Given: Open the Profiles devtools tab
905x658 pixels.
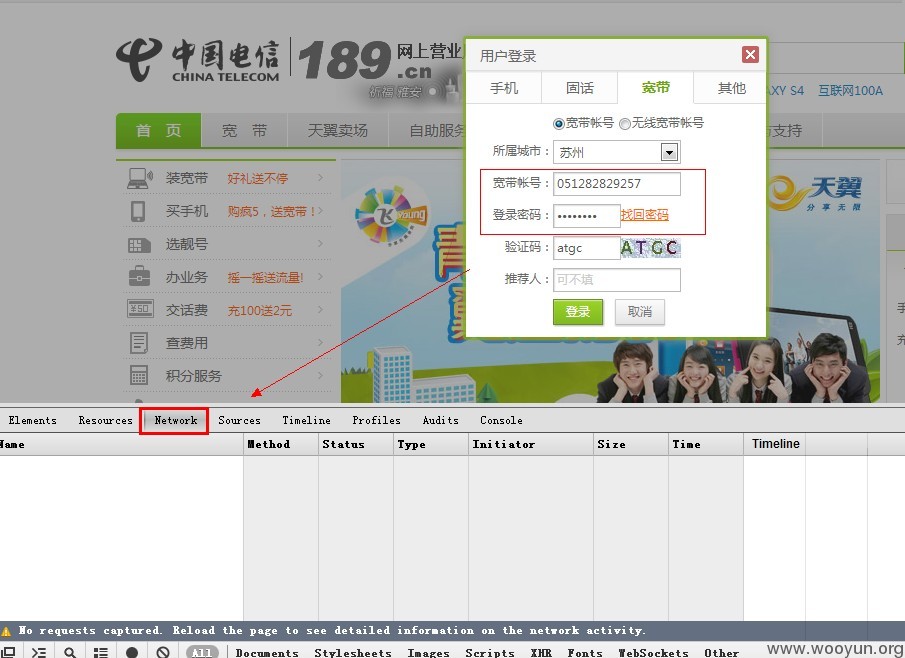Looking at the screenshot, I should (x=376, y=420).
